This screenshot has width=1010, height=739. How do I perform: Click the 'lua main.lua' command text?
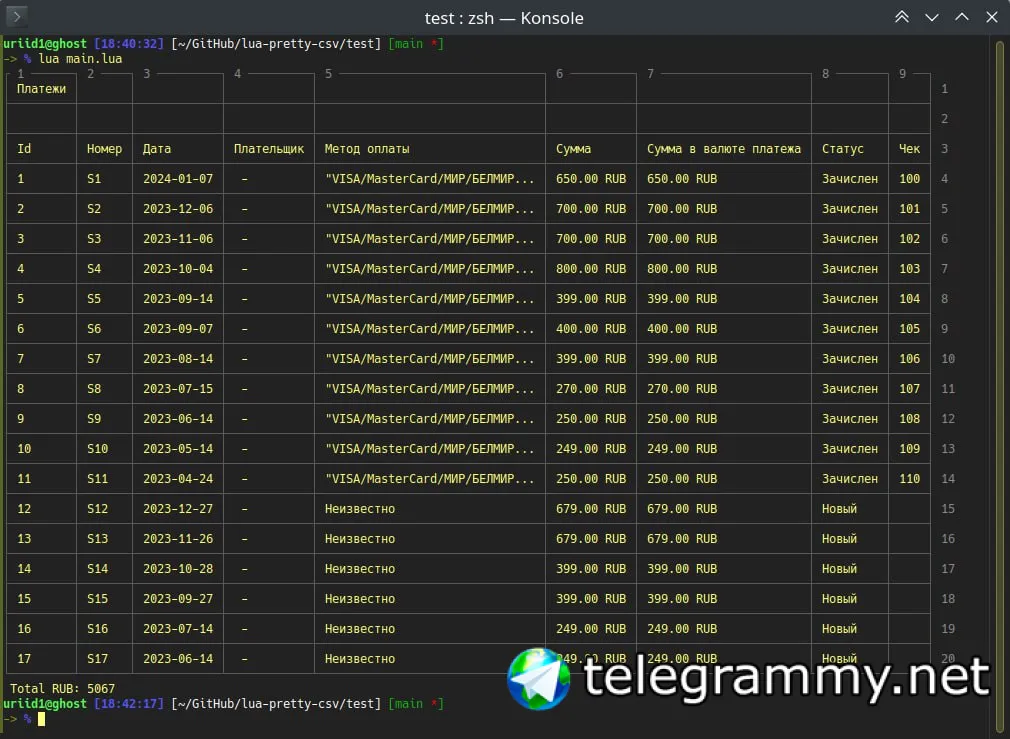tap(81, 59)
